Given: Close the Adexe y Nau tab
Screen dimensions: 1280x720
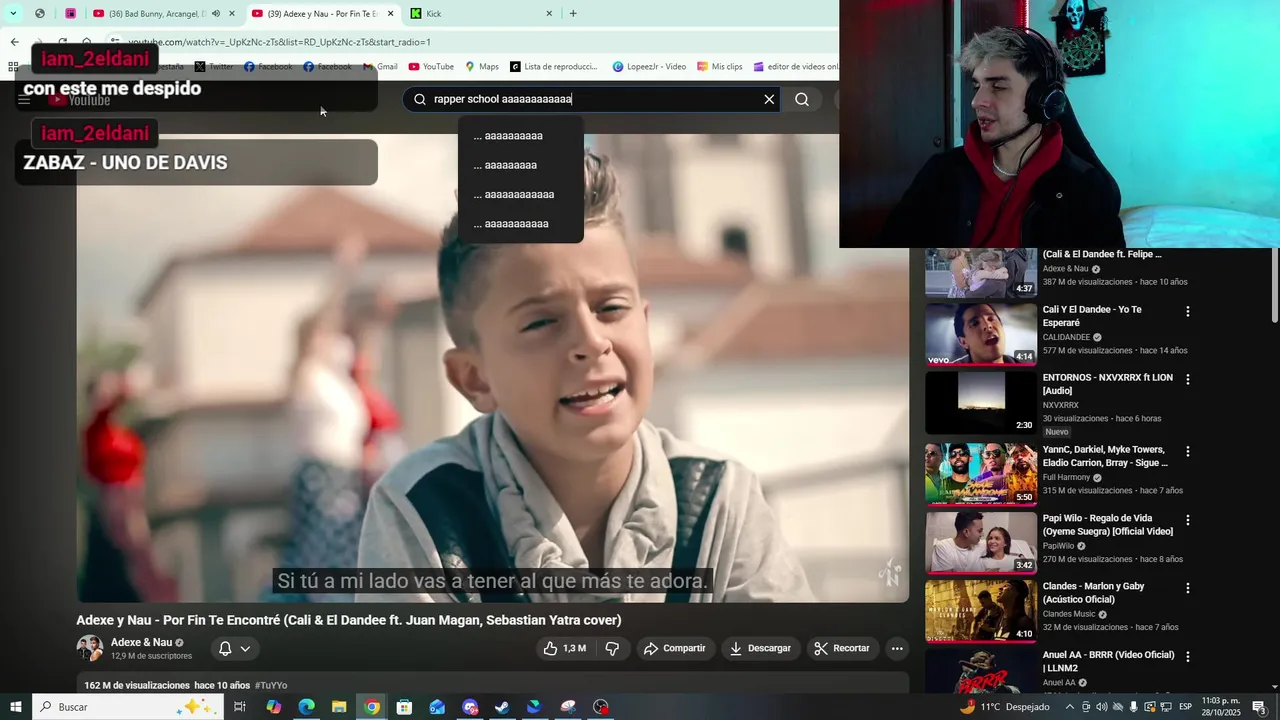Looking at the screenshot, I should (x=391, y=14).
